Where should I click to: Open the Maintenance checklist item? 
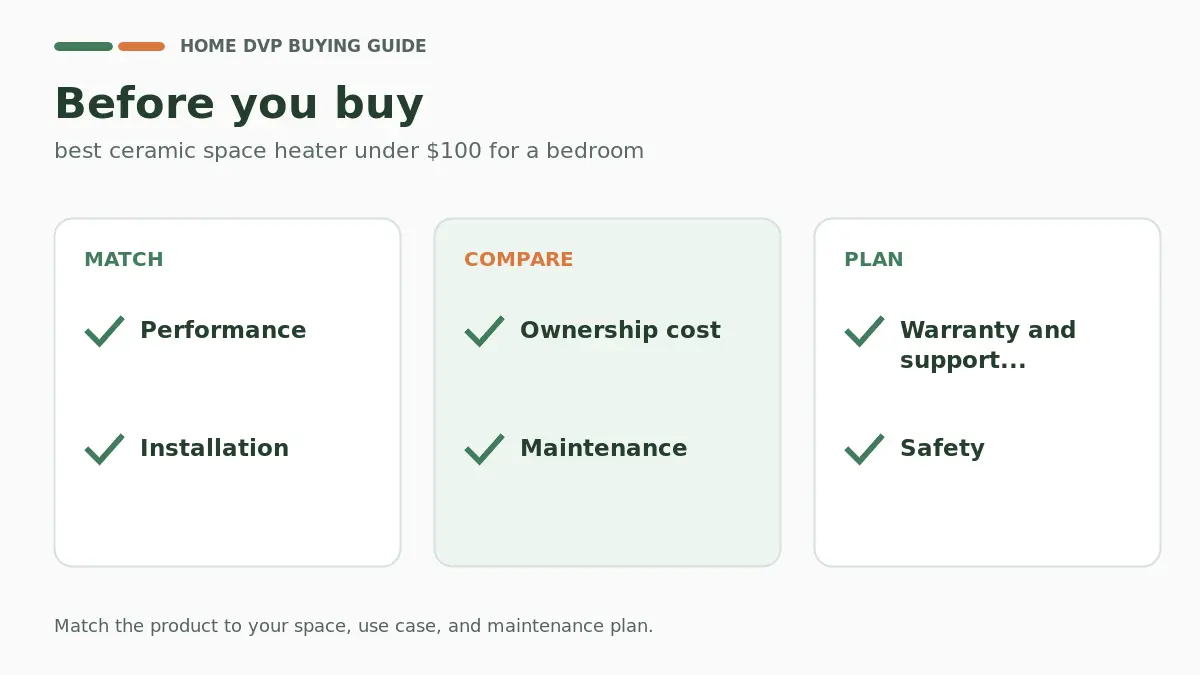[603, 449]
